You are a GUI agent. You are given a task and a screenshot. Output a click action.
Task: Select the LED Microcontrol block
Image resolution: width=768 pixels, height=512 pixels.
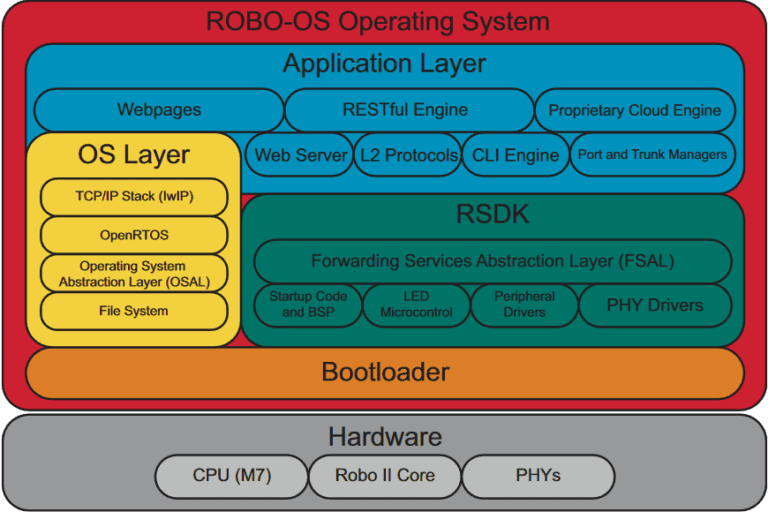click(x=416, y=305)
